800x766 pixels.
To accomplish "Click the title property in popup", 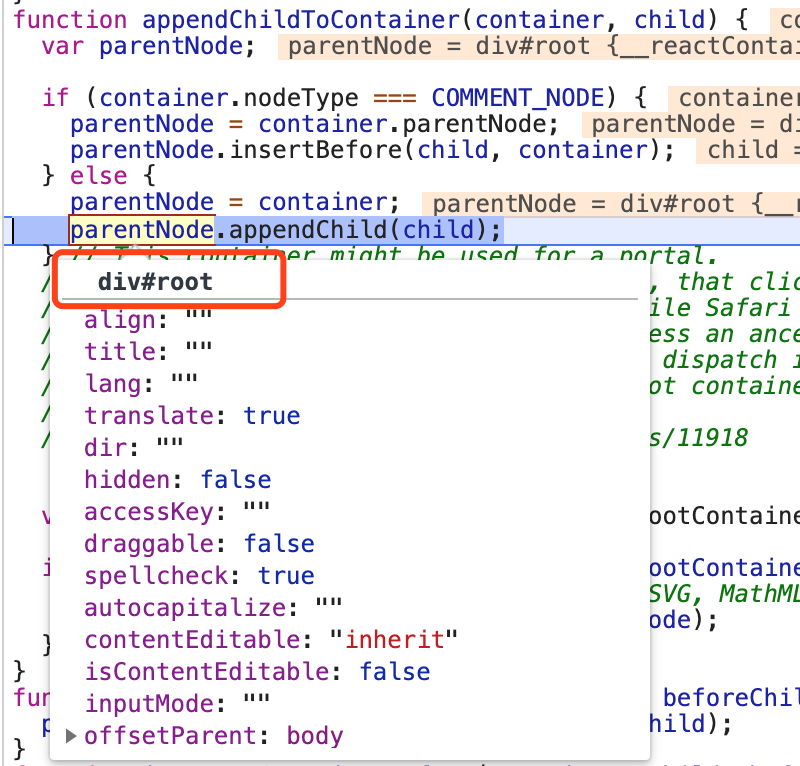I will pyautogui.click(x=148, y=352).
